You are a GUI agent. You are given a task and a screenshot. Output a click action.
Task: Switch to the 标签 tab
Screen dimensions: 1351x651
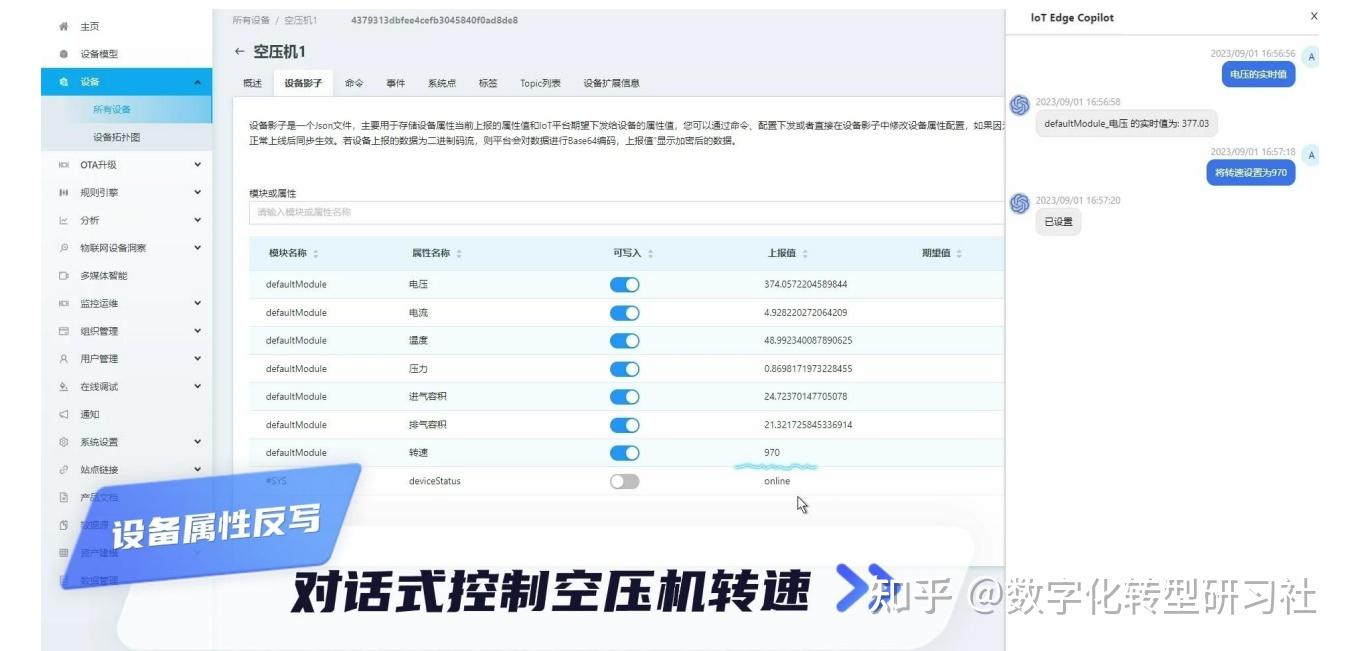pyautogui.click(x=488, y=84)
